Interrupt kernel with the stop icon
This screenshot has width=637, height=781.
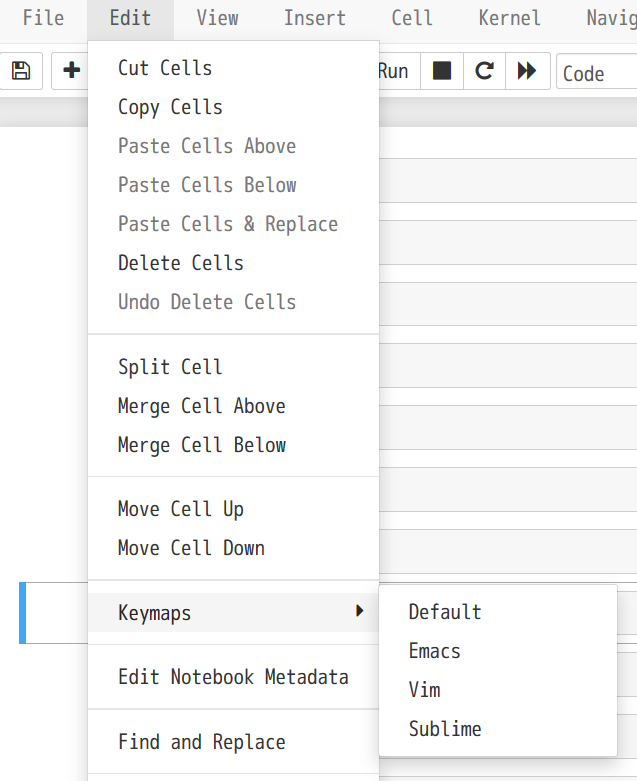442,71
